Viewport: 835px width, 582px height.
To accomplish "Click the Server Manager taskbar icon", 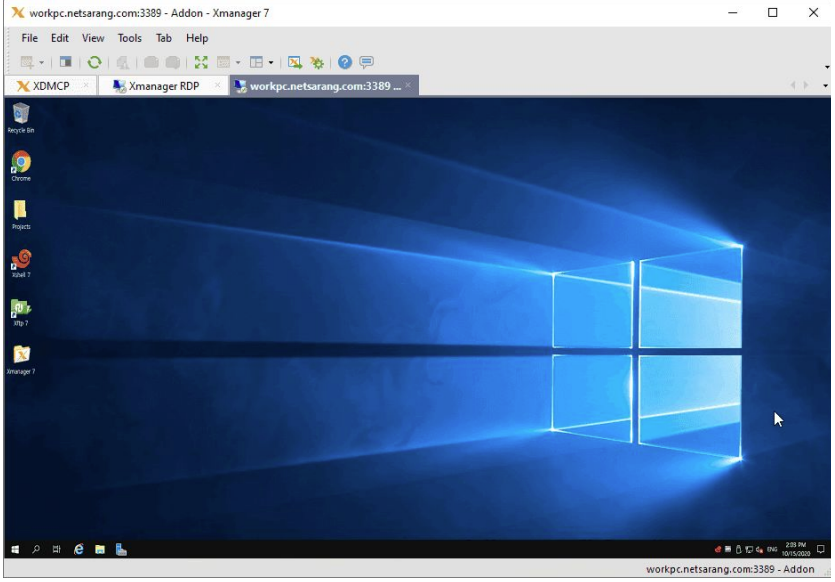I will 121,550.
